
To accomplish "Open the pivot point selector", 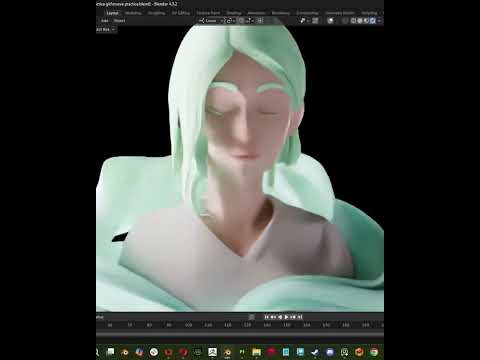I will tap(230, 21).
